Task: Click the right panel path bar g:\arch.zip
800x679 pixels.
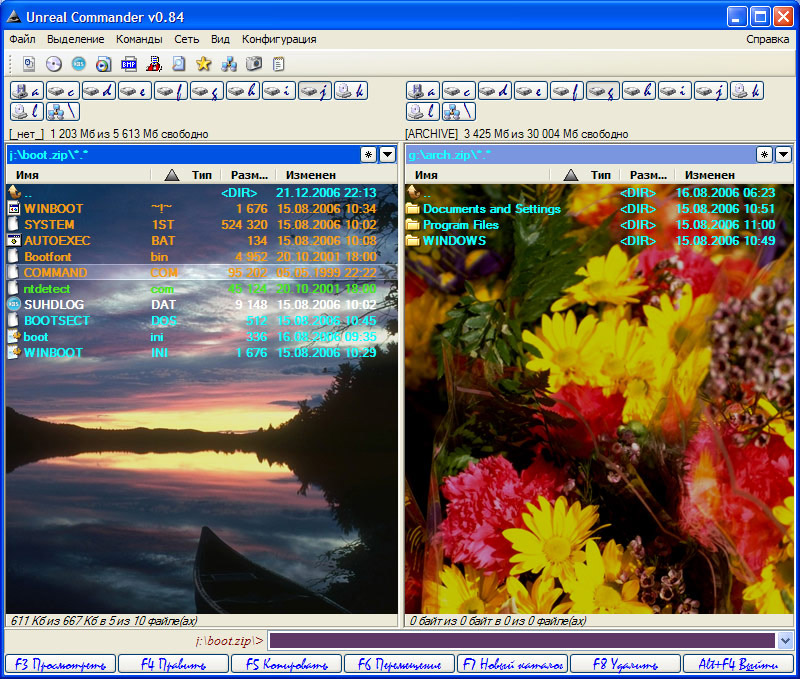Action: click(x=580, y=154)
